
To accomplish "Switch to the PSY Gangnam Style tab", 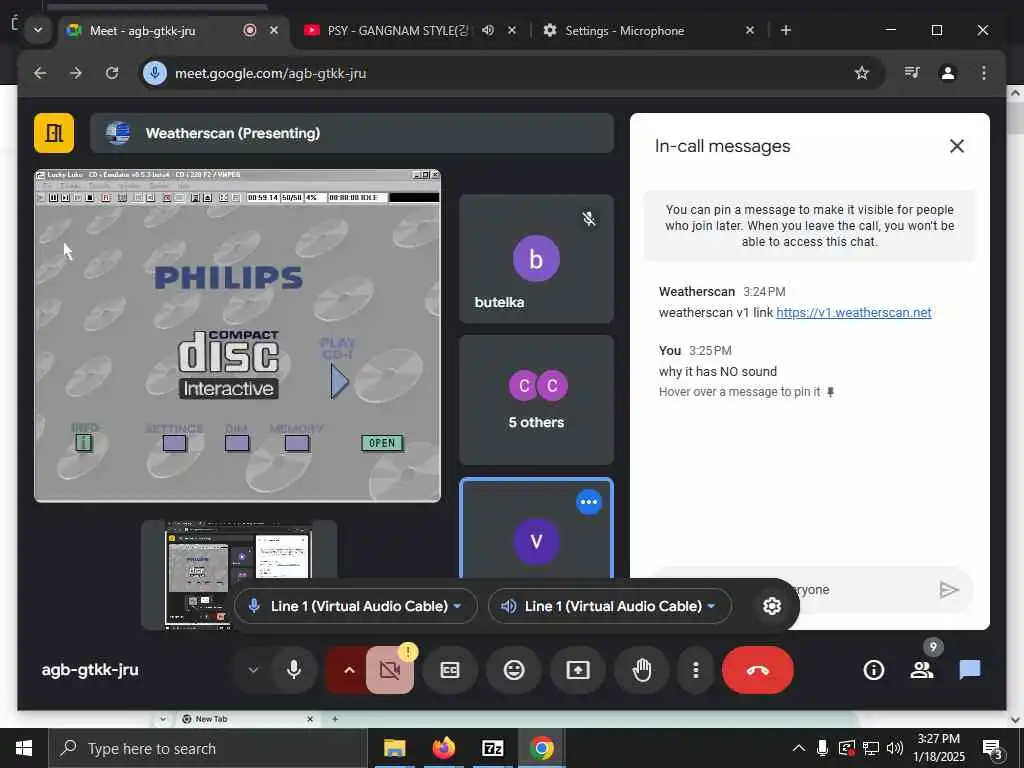I will pyautogui.click(x=398, y=30).
